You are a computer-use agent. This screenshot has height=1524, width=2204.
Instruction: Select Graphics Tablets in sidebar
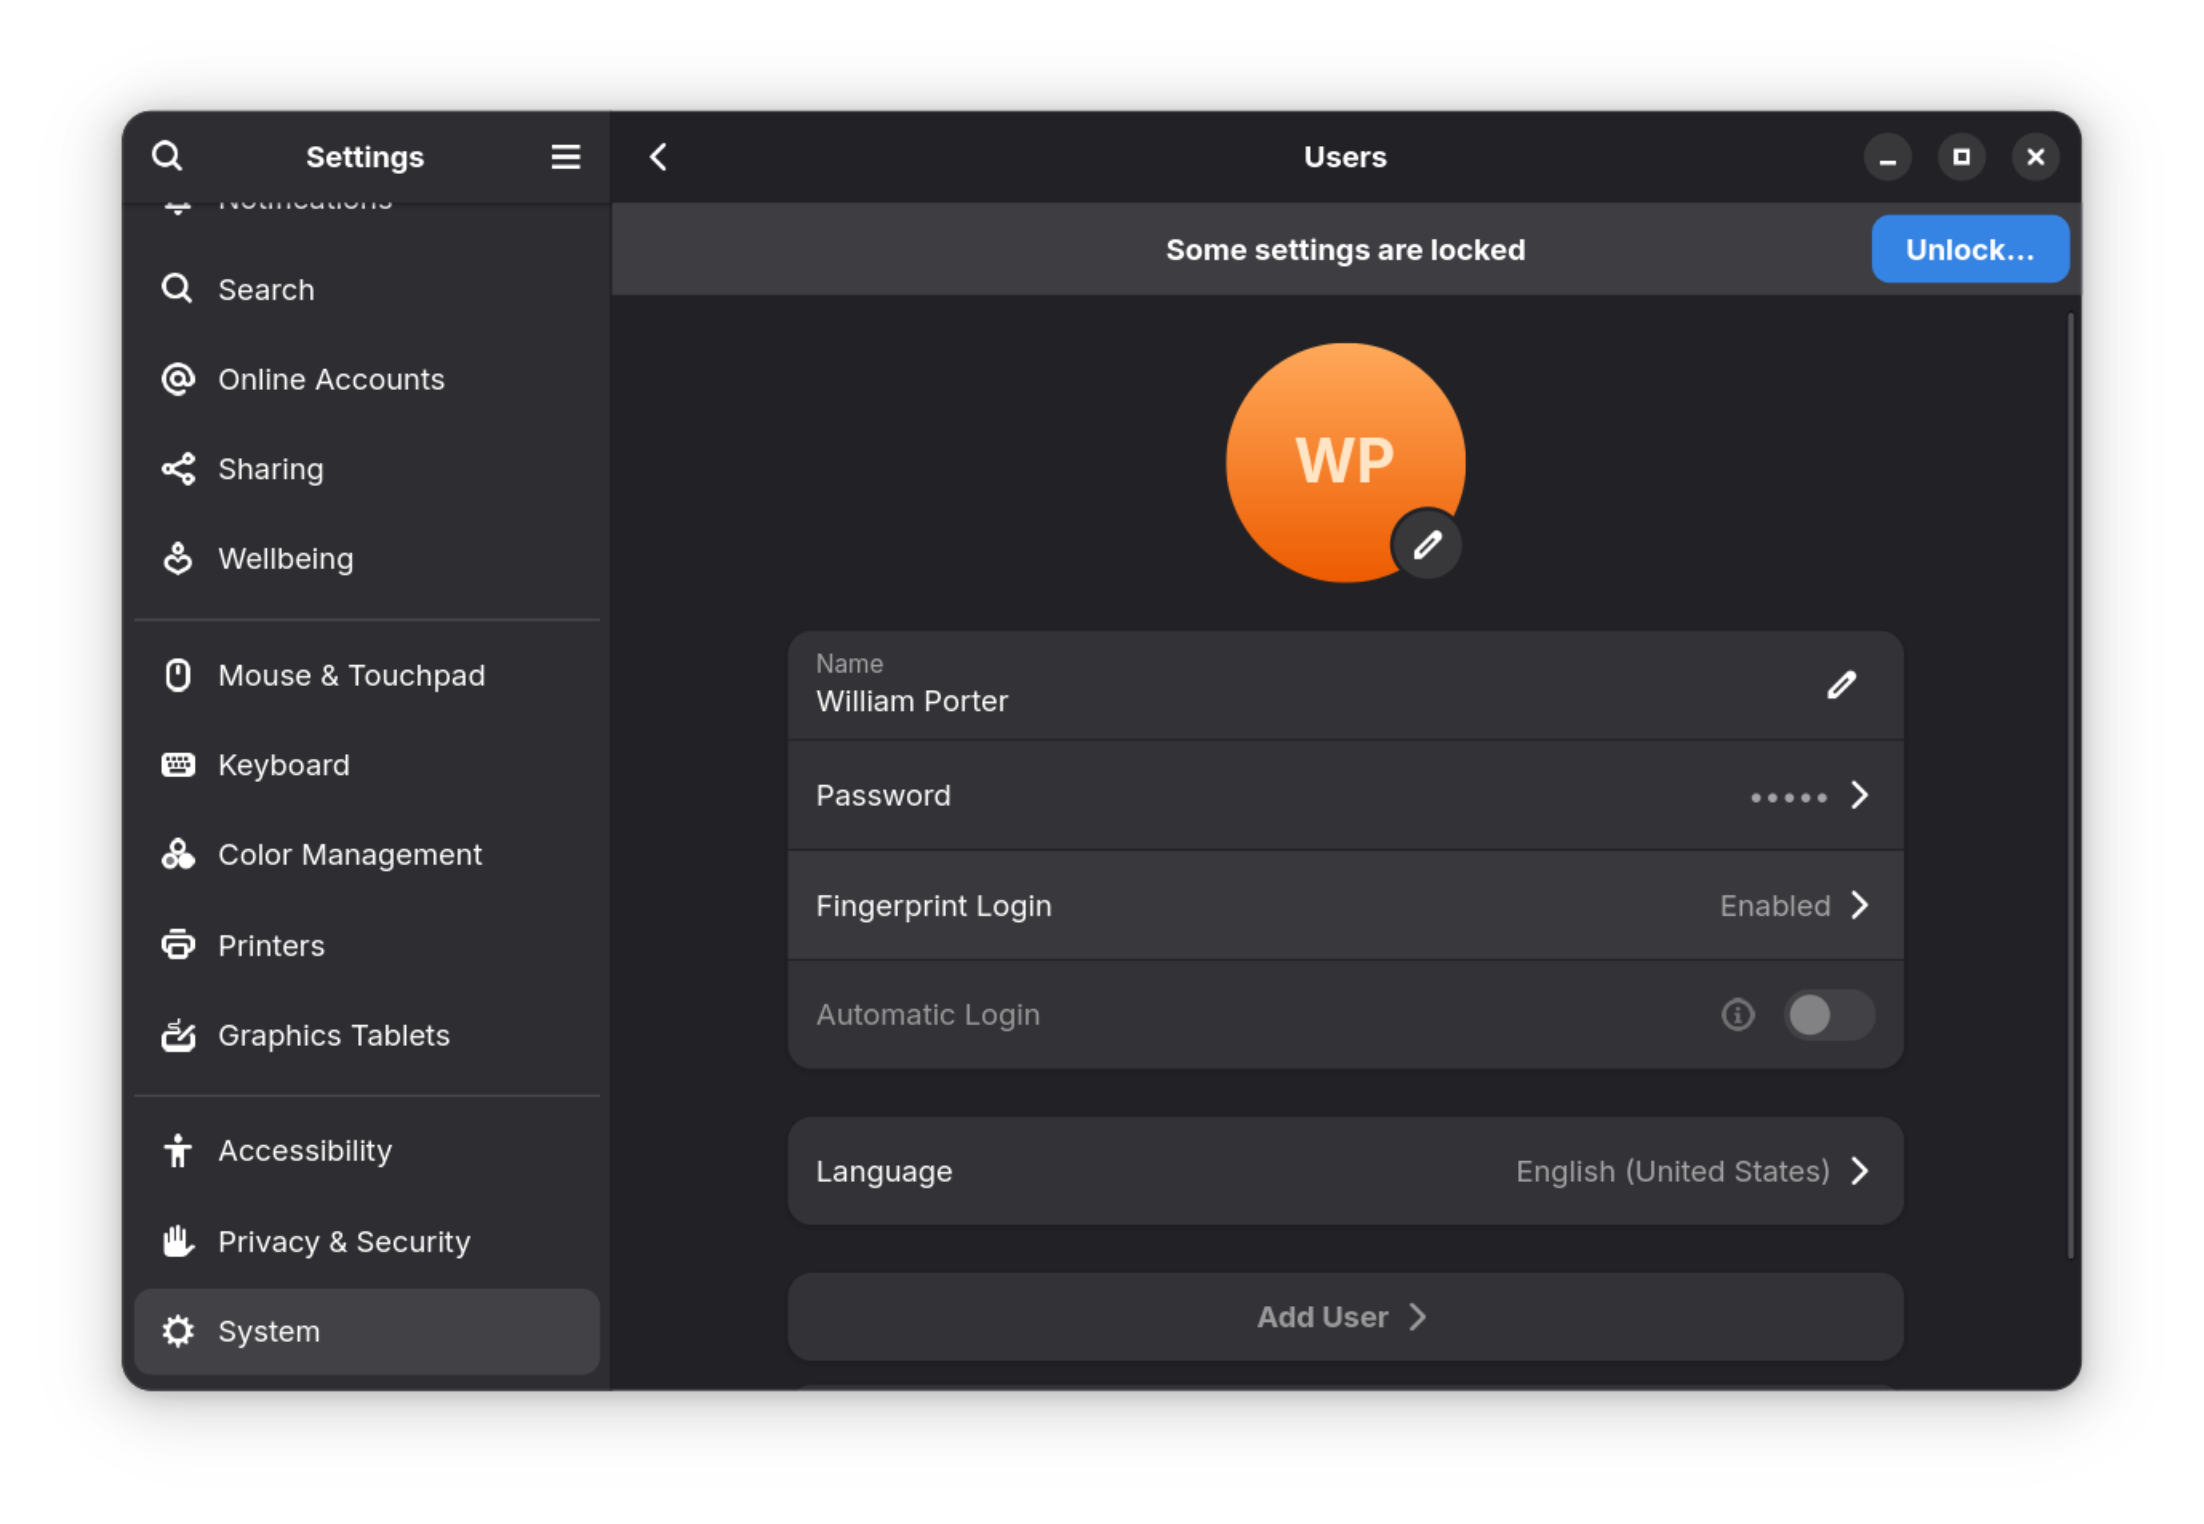click(367, 1035)
